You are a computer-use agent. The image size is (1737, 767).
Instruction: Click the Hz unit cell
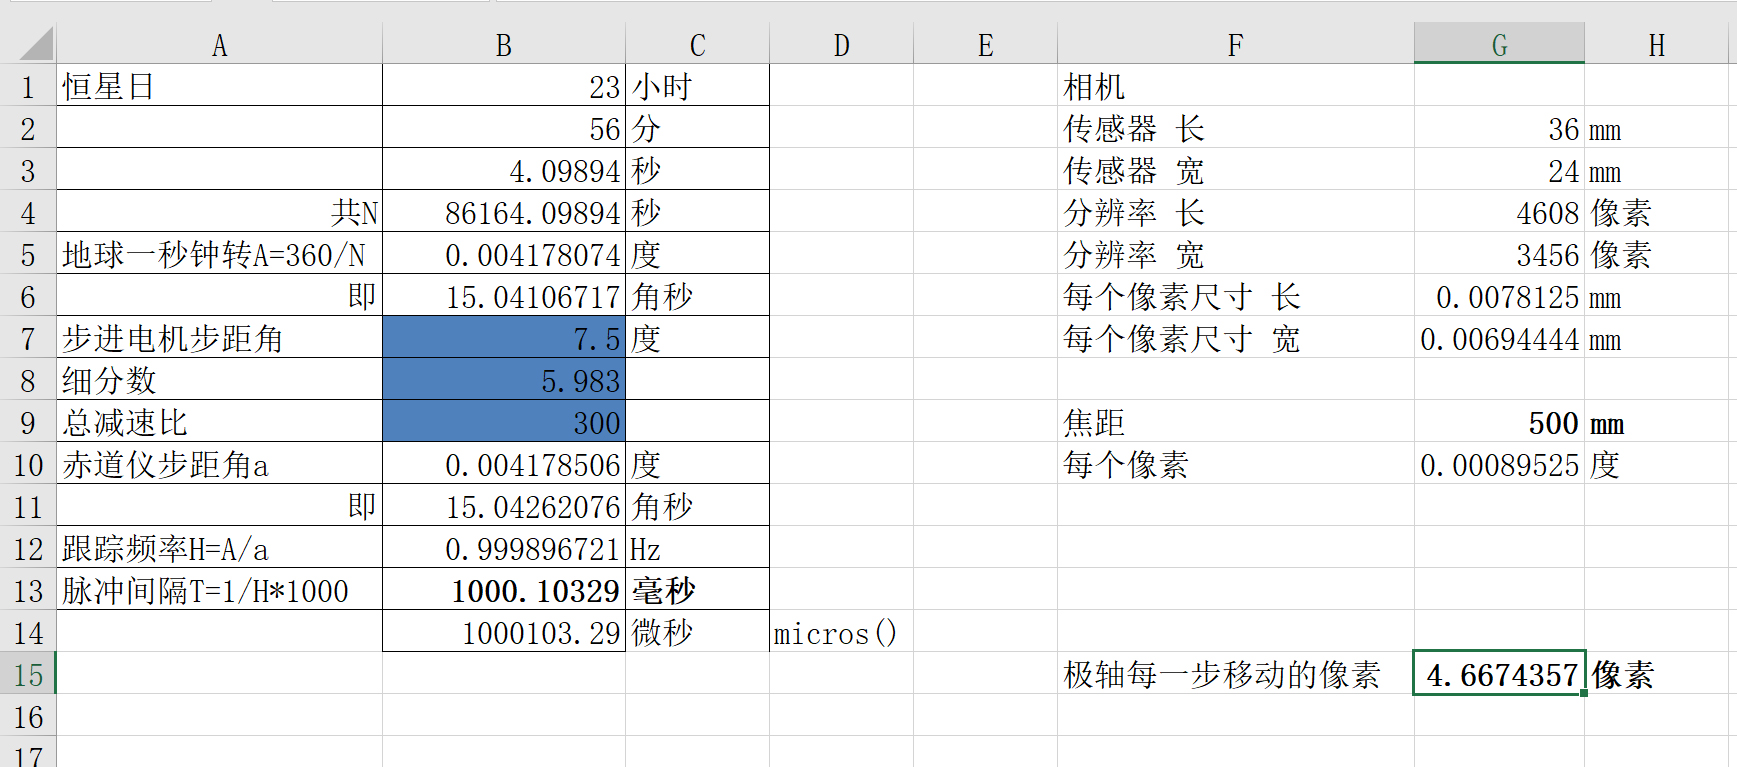[x=698, y=548]
